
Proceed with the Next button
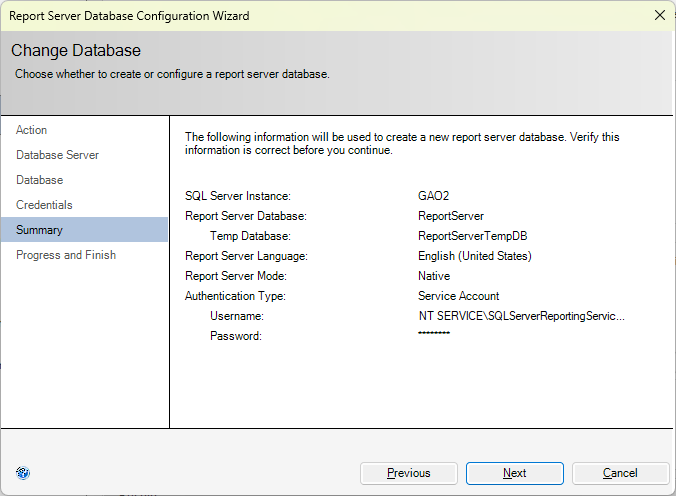point(515,473)
